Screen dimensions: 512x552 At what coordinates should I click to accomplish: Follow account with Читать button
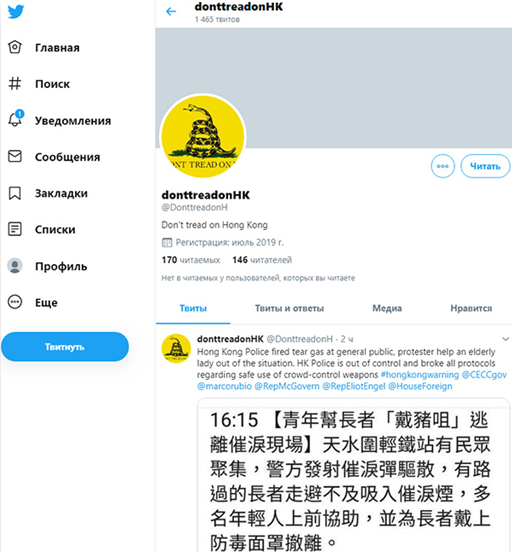485,166
